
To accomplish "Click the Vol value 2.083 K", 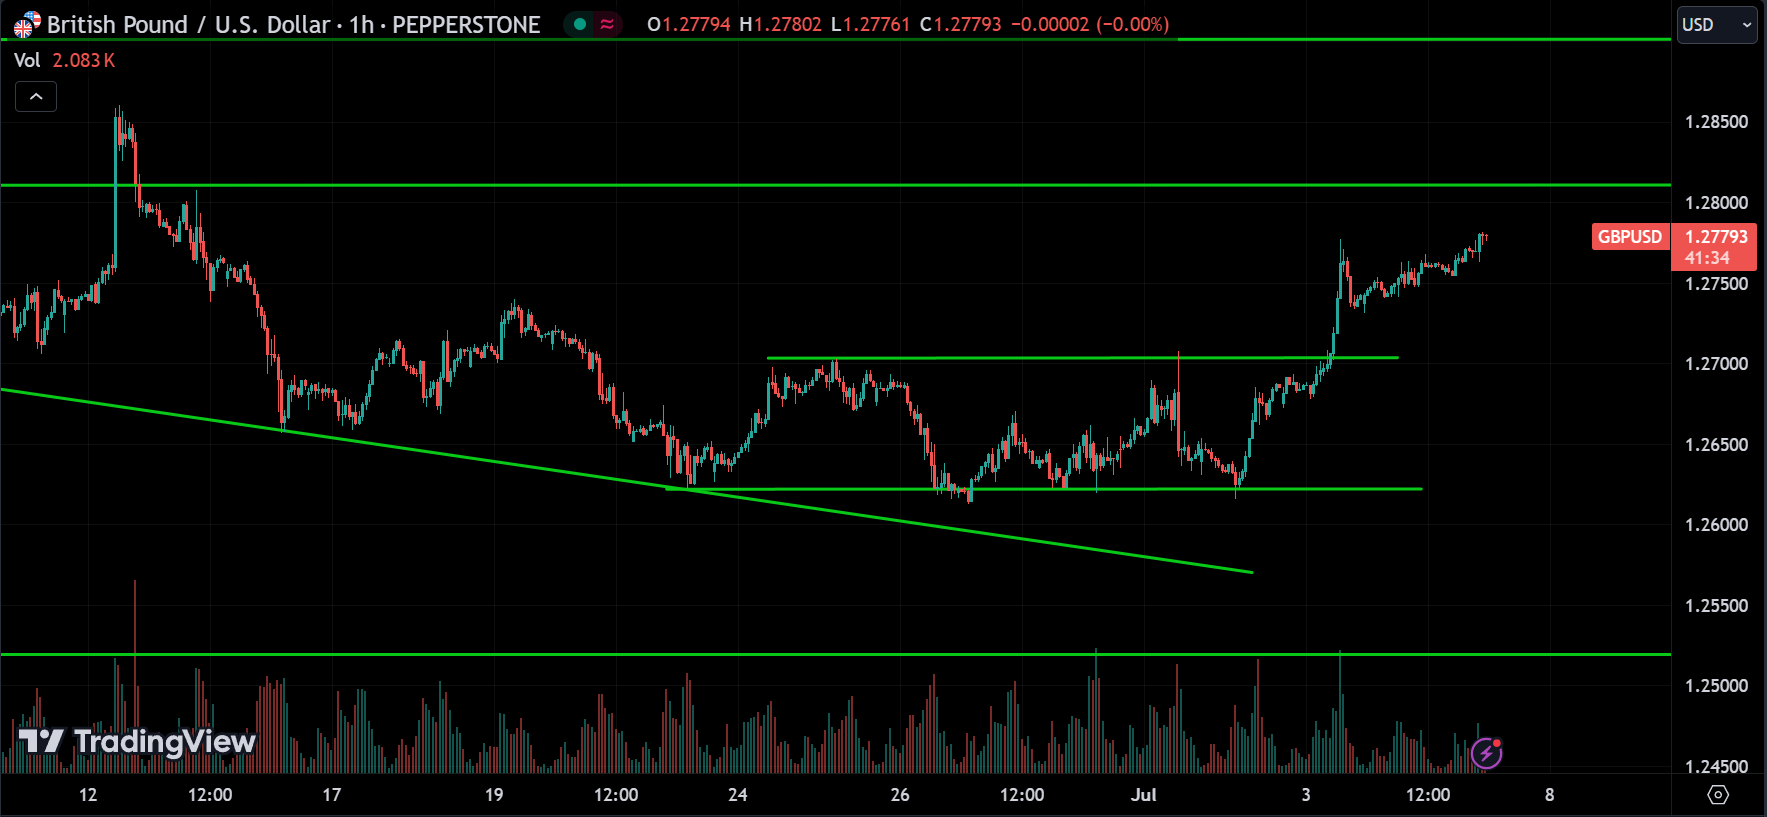I will click(84, 60).
